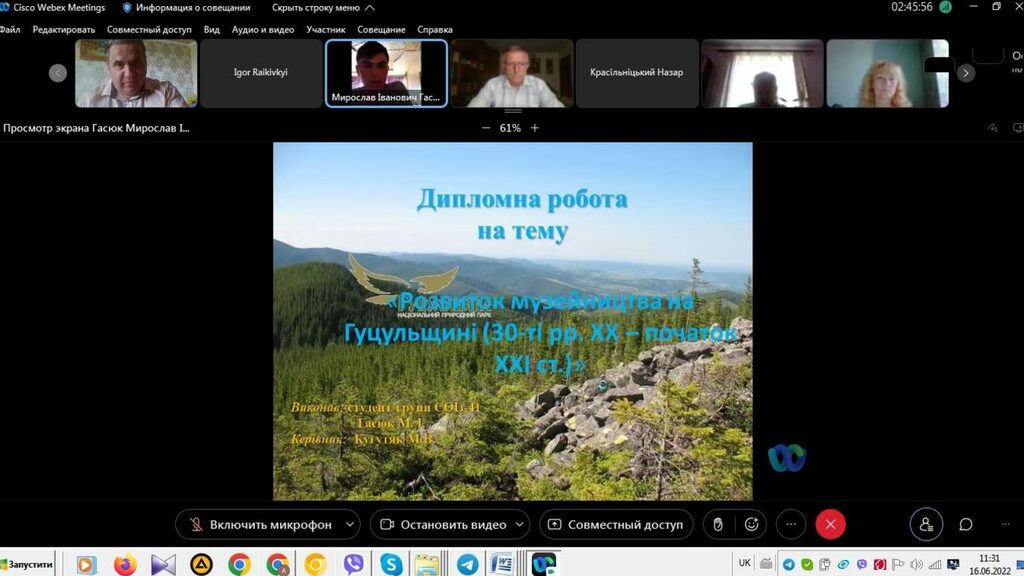Zoom out shared screen with minus icon
Image resolution: width=1024 pixels, height=576 pixels.
(486, 128)
